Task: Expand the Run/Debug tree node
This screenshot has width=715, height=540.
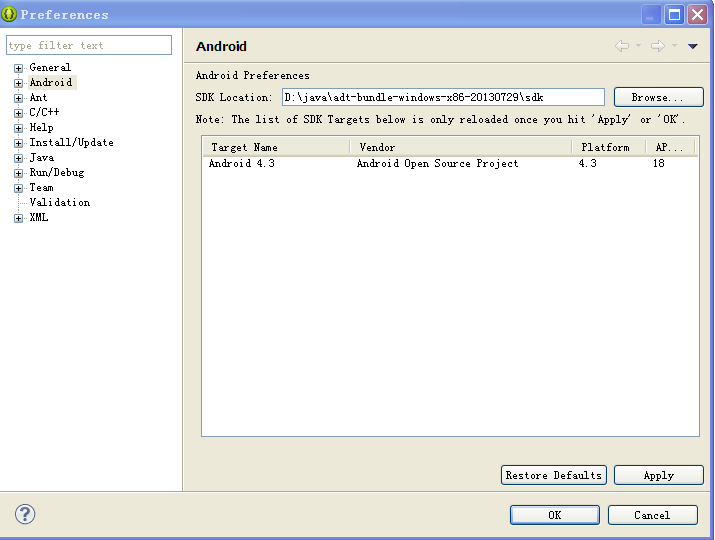Action: pyautogui.click(x=18, y=173)
